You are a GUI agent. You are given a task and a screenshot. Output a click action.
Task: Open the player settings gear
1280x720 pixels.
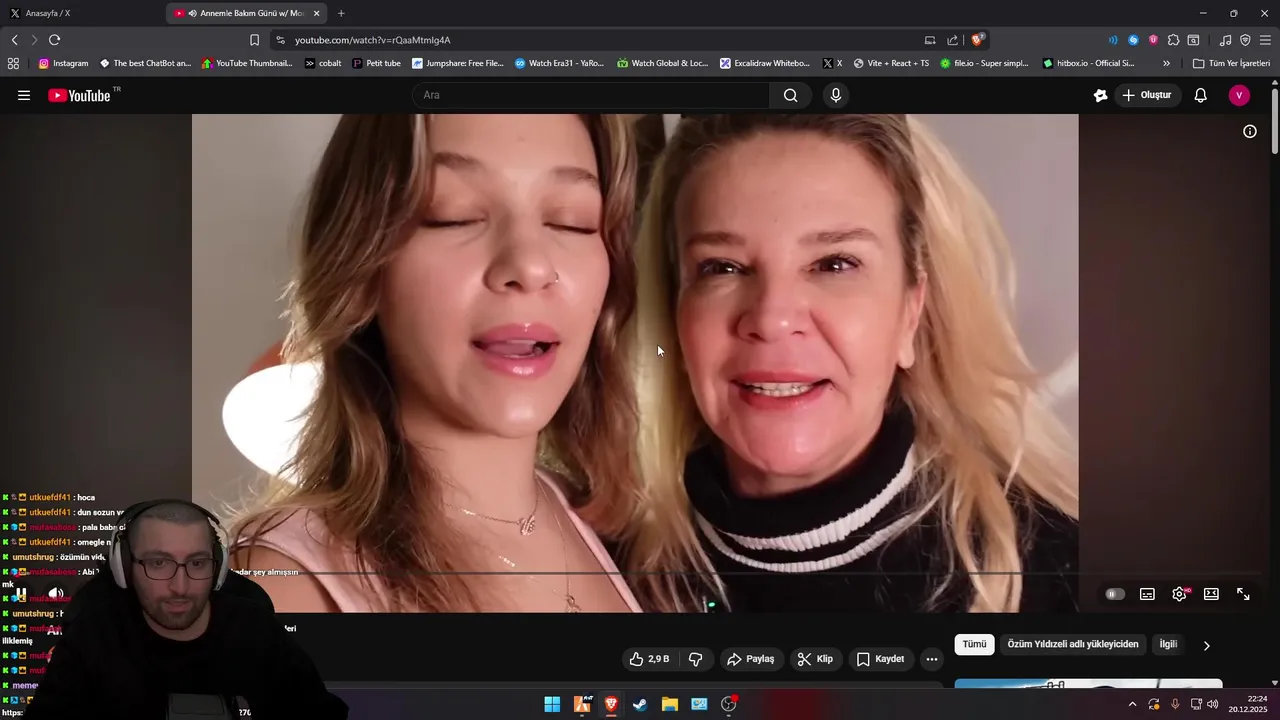pos(1180,594)
